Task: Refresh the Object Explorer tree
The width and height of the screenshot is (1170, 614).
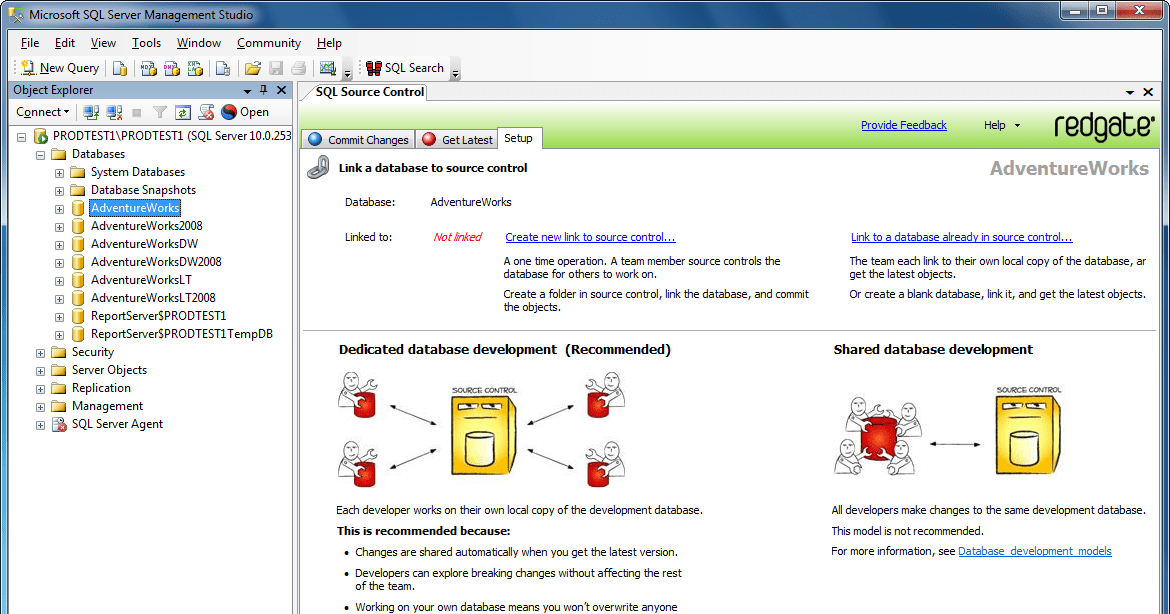Action: click(x=181, y=111)
